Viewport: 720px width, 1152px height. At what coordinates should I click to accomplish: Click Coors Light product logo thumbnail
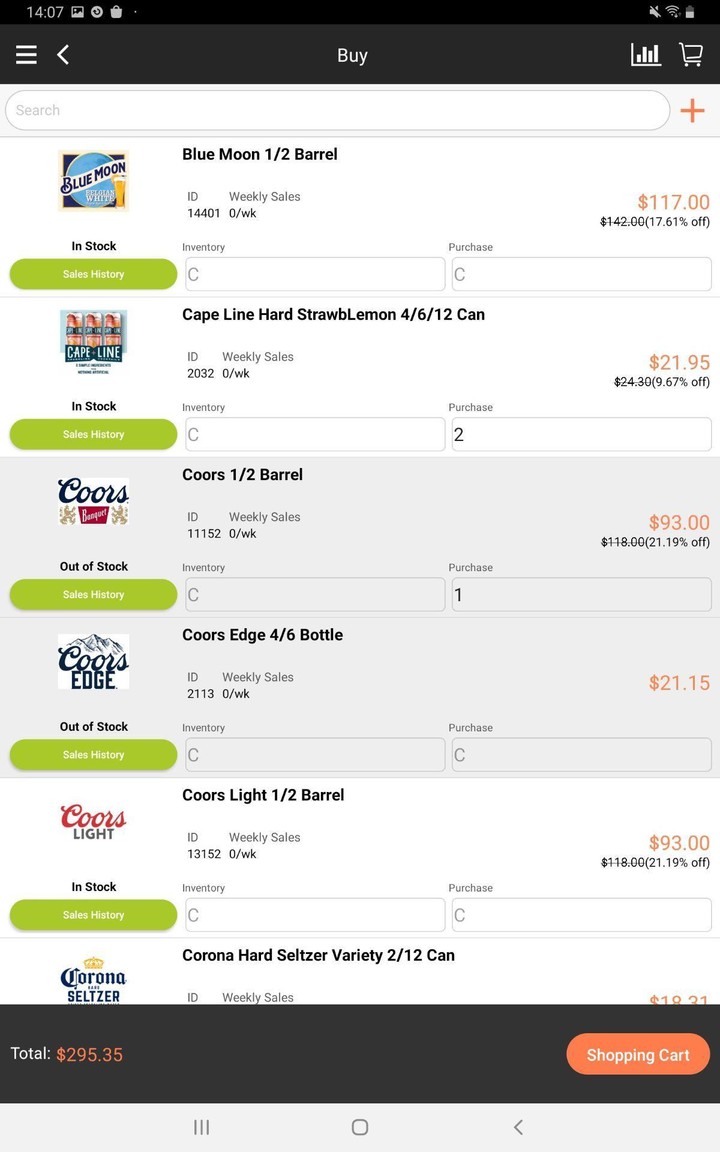pyautogui.click(x=93, y=821)
